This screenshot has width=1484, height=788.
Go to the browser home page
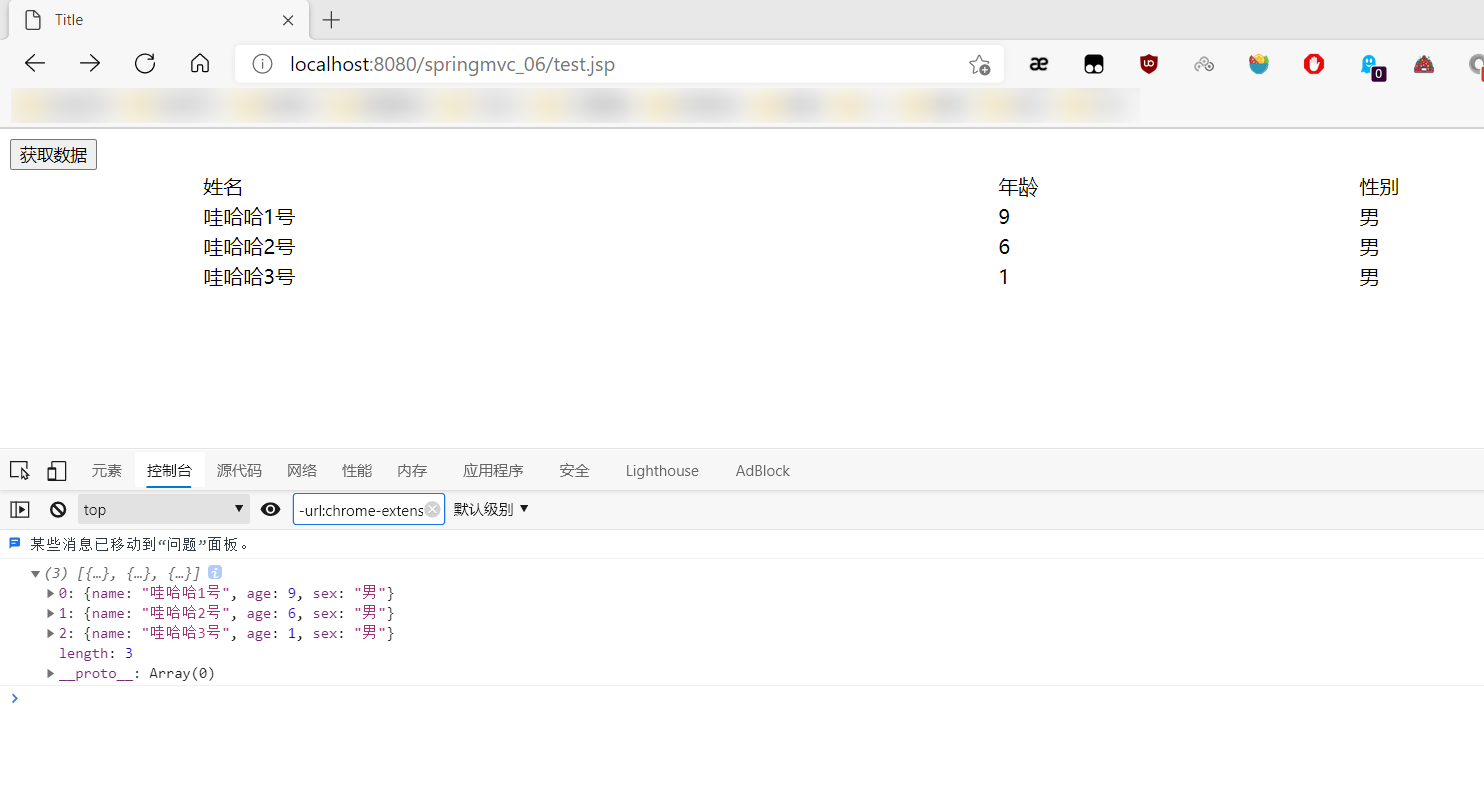(200, 64)
